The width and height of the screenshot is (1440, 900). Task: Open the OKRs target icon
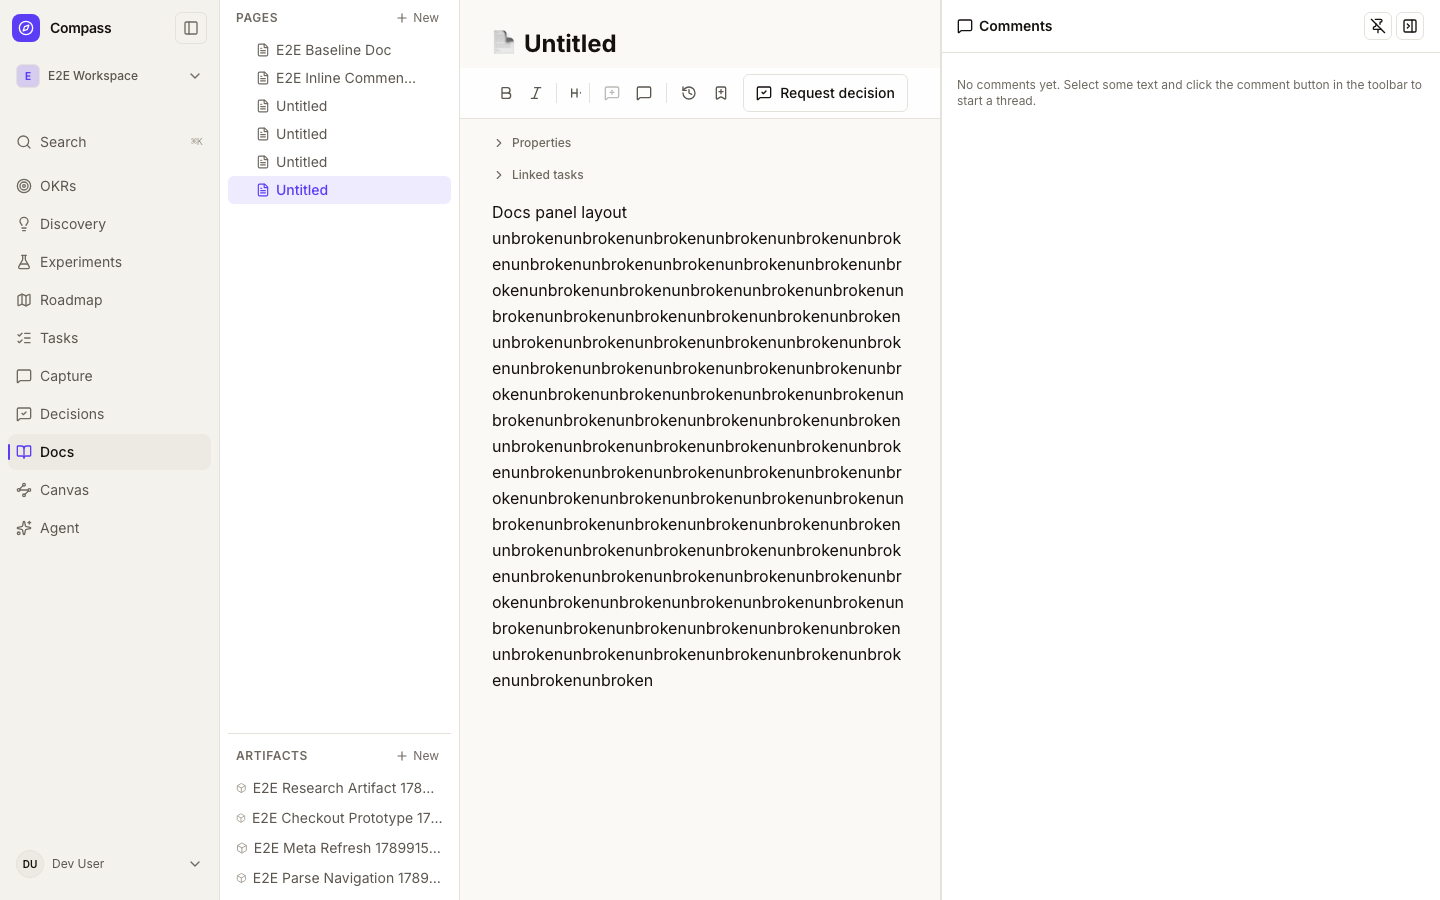point(24,186)
